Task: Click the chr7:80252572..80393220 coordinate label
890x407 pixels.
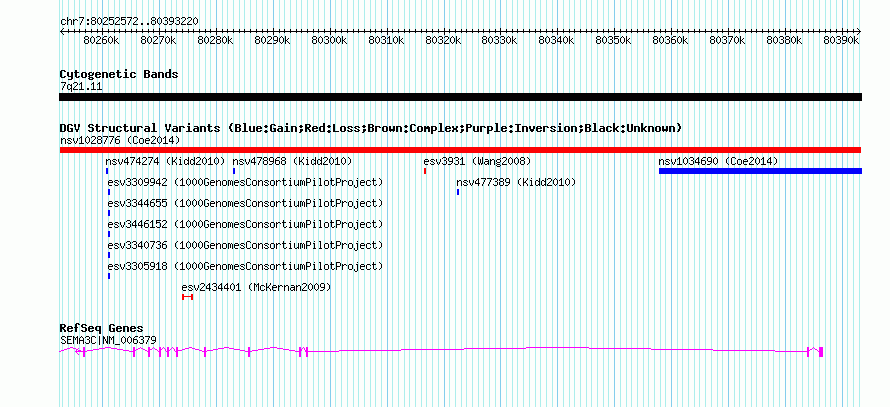Action: click(129, 21)
